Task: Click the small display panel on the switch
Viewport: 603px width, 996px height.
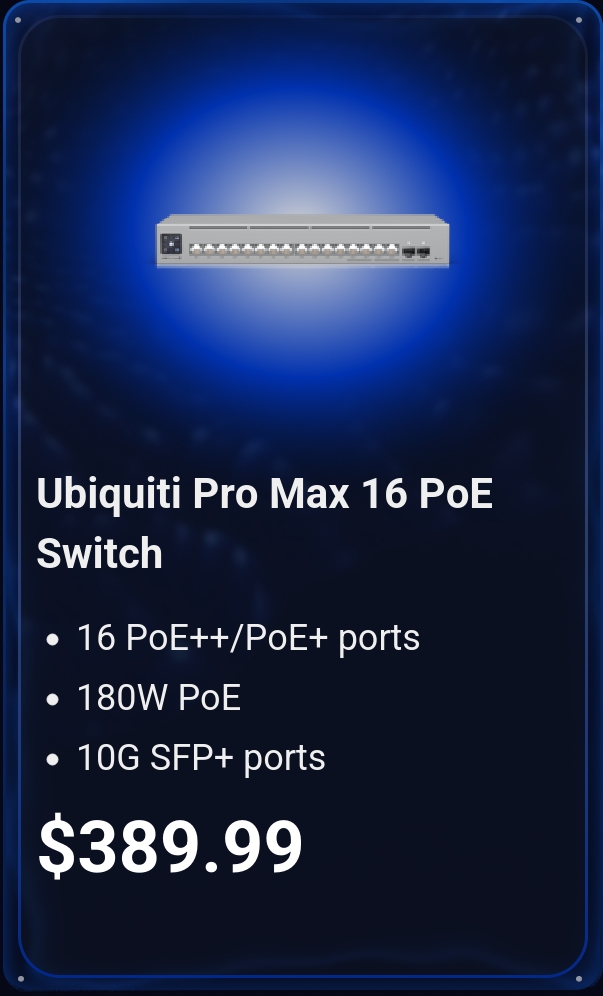Action: point(172,244)
